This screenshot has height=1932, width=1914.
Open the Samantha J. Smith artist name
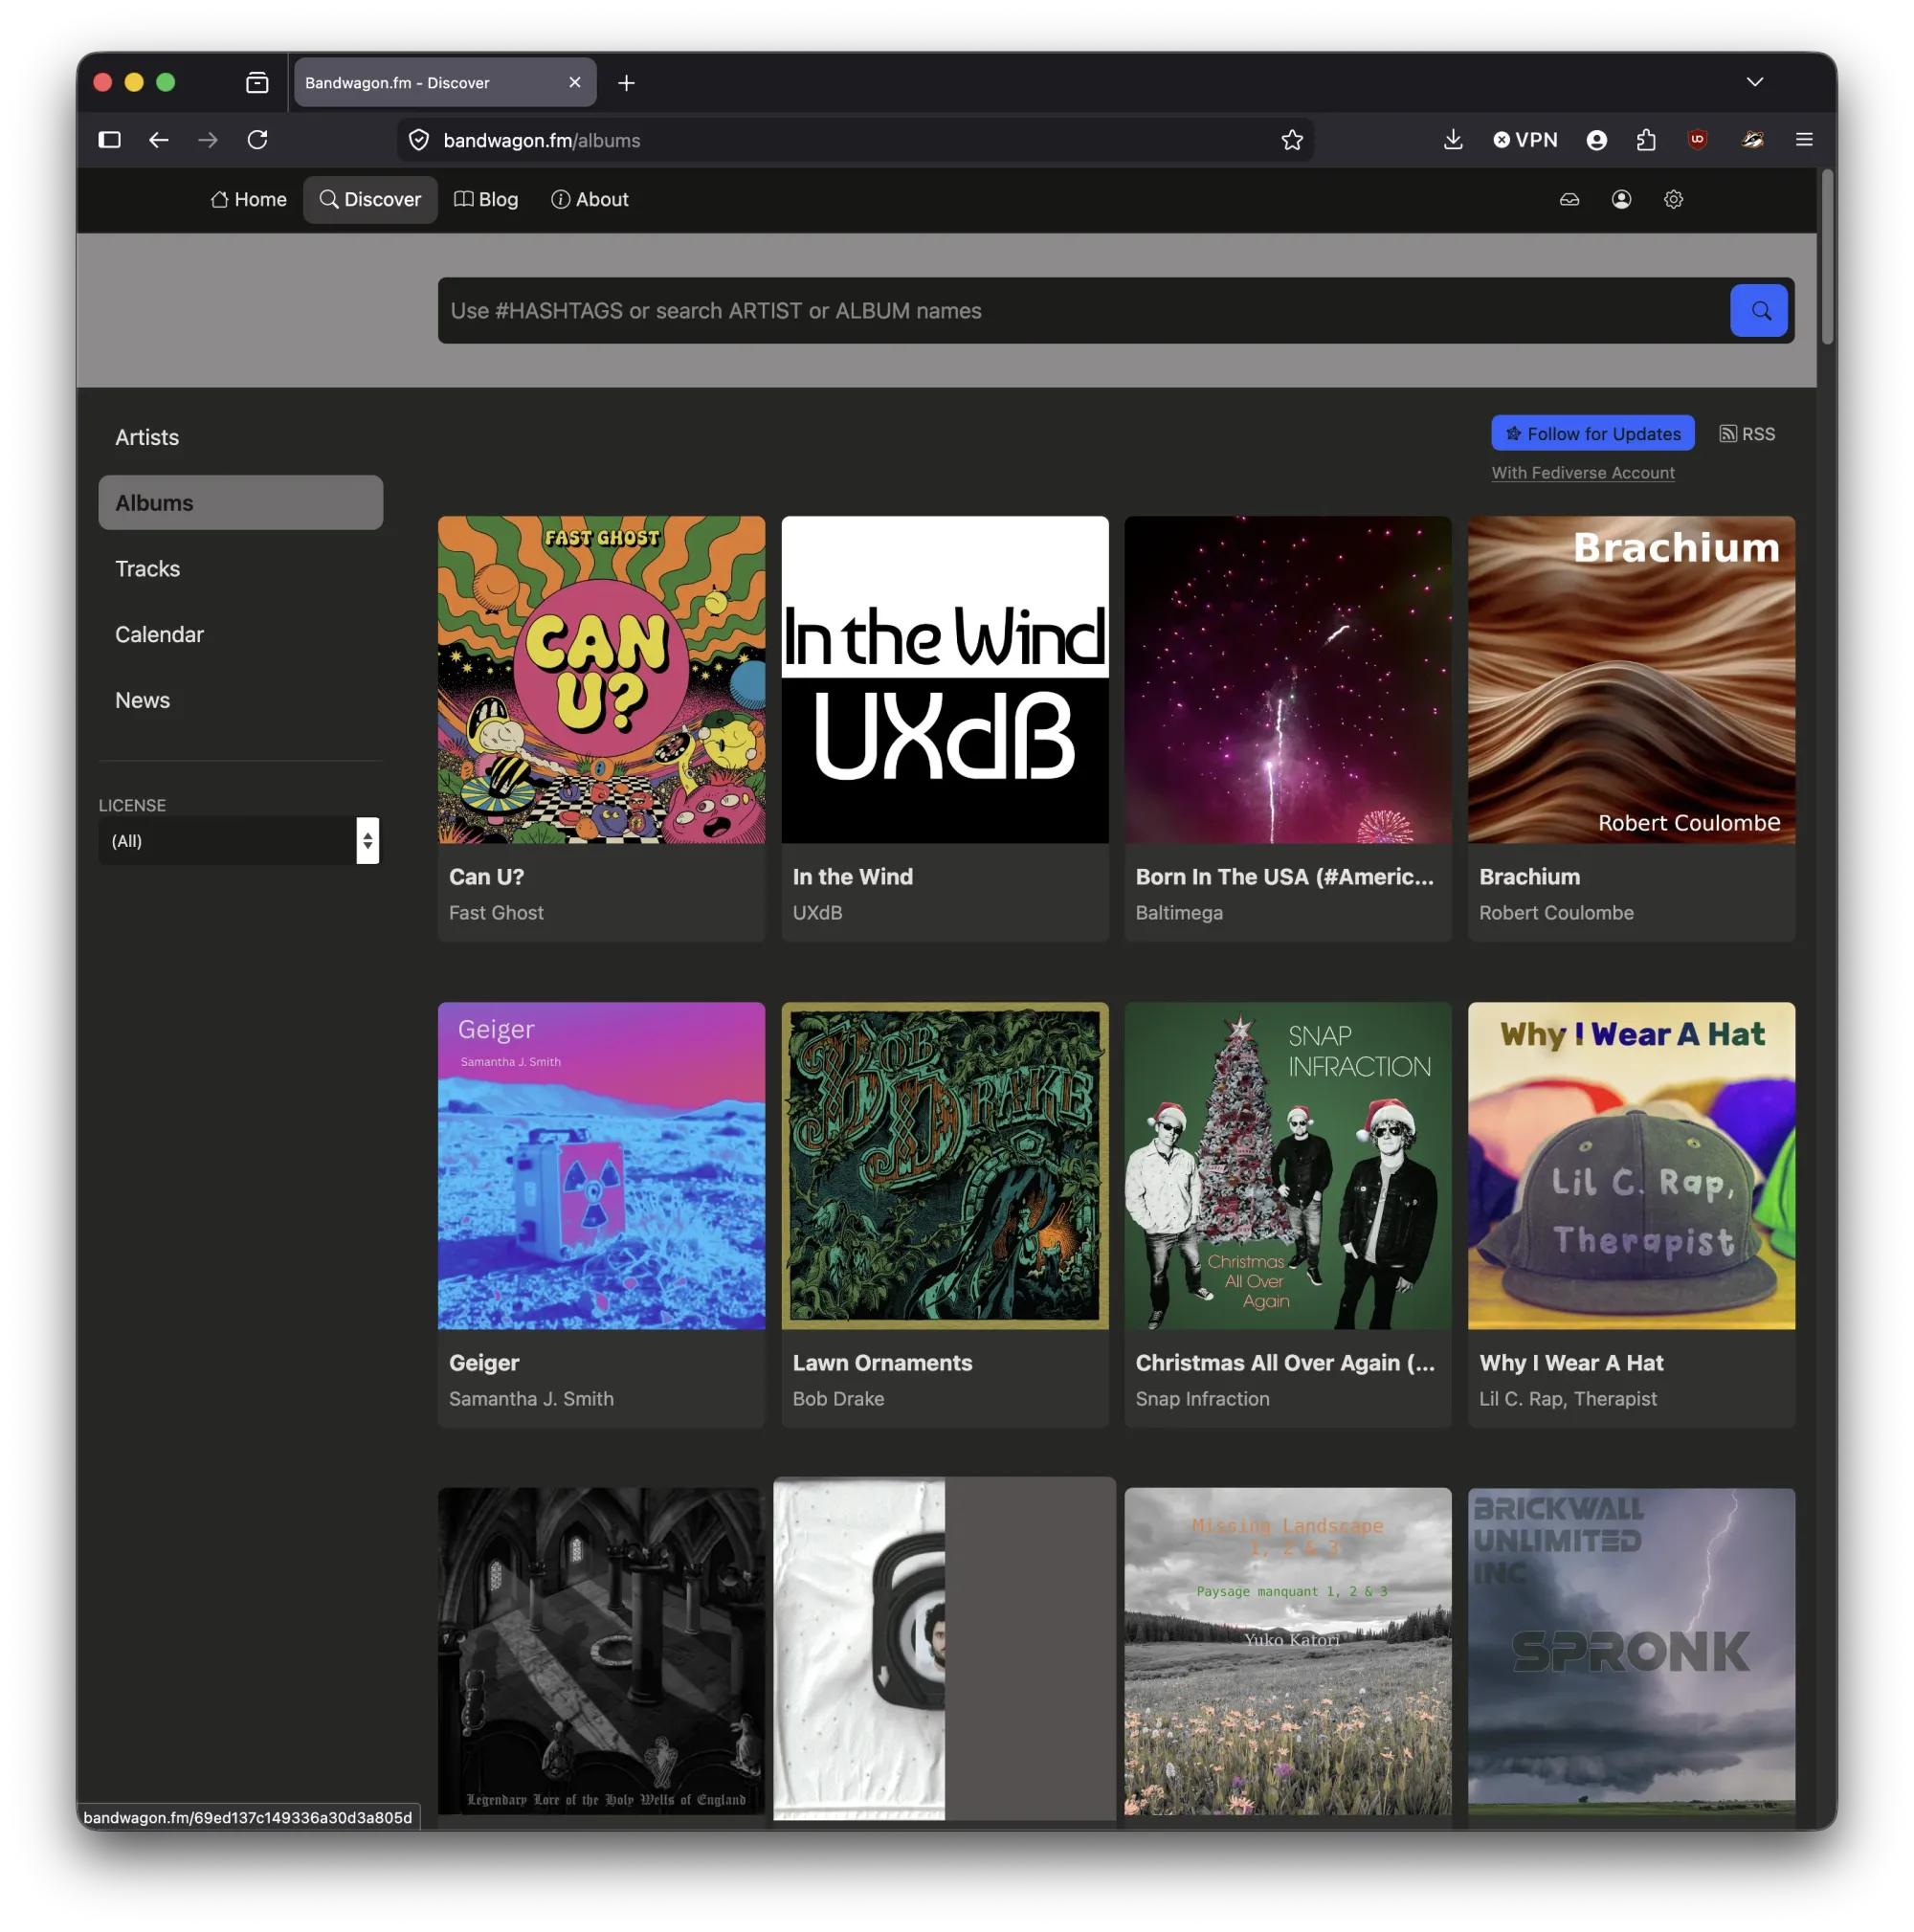pyautogui.click(x=531, y=1399)
